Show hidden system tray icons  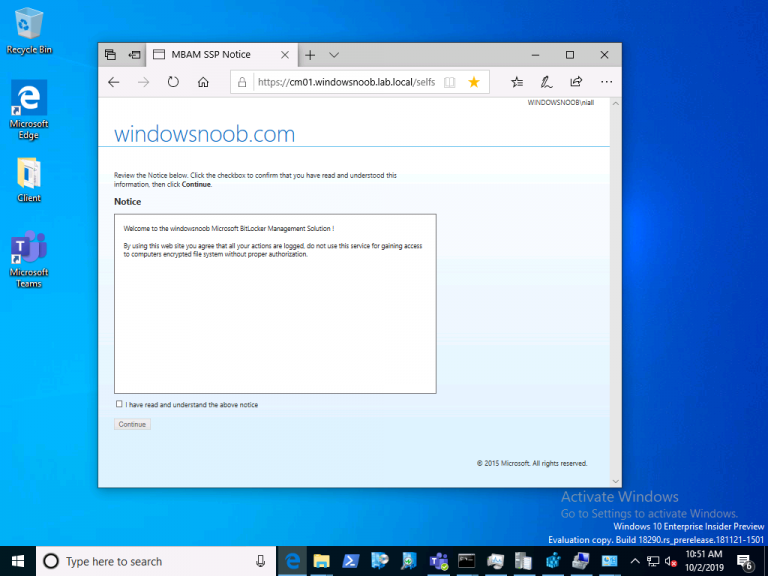click(x=634, y=562)
